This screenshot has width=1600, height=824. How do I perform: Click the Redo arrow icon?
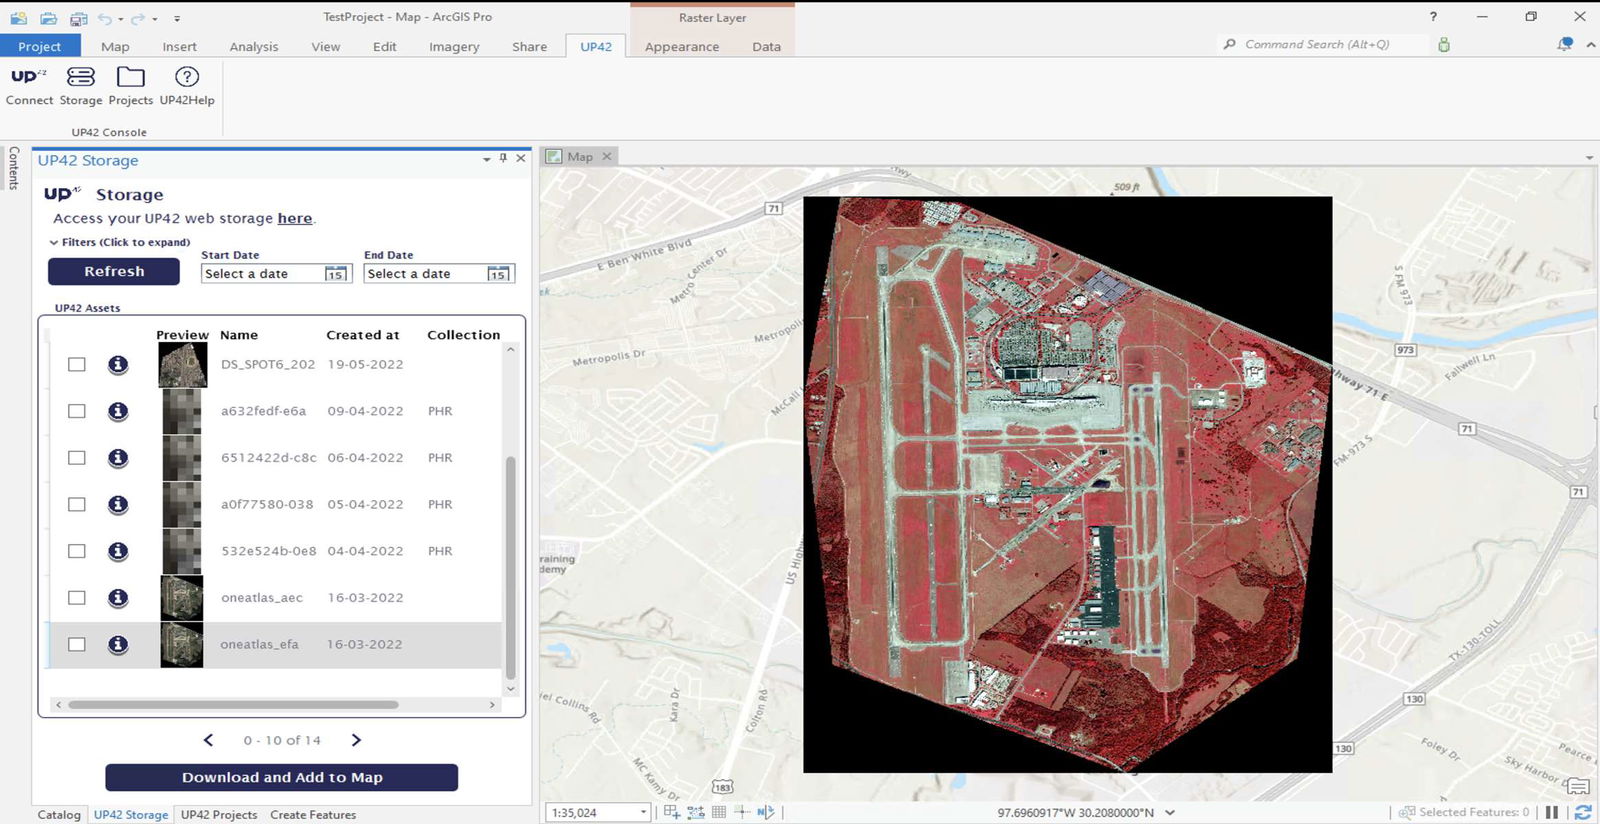click(138, 18)
